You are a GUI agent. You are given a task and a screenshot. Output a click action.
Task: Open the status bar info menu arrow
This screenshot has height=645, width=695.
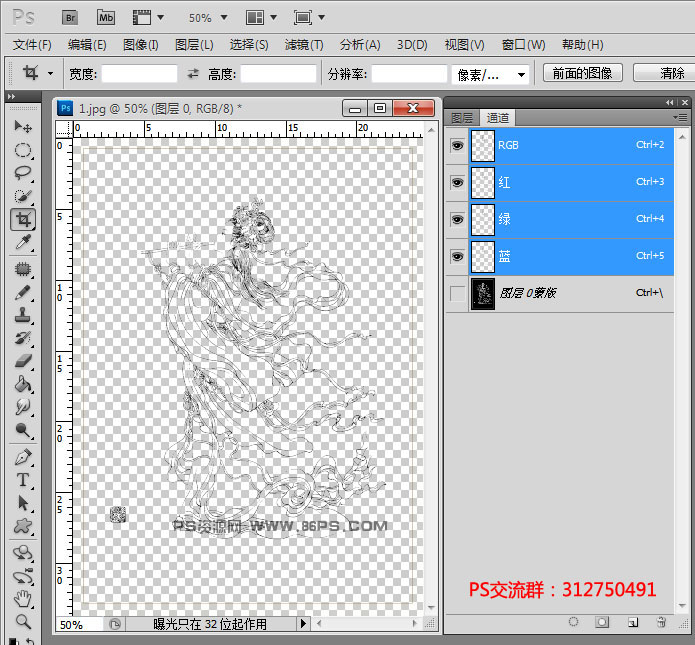(303, 624)
